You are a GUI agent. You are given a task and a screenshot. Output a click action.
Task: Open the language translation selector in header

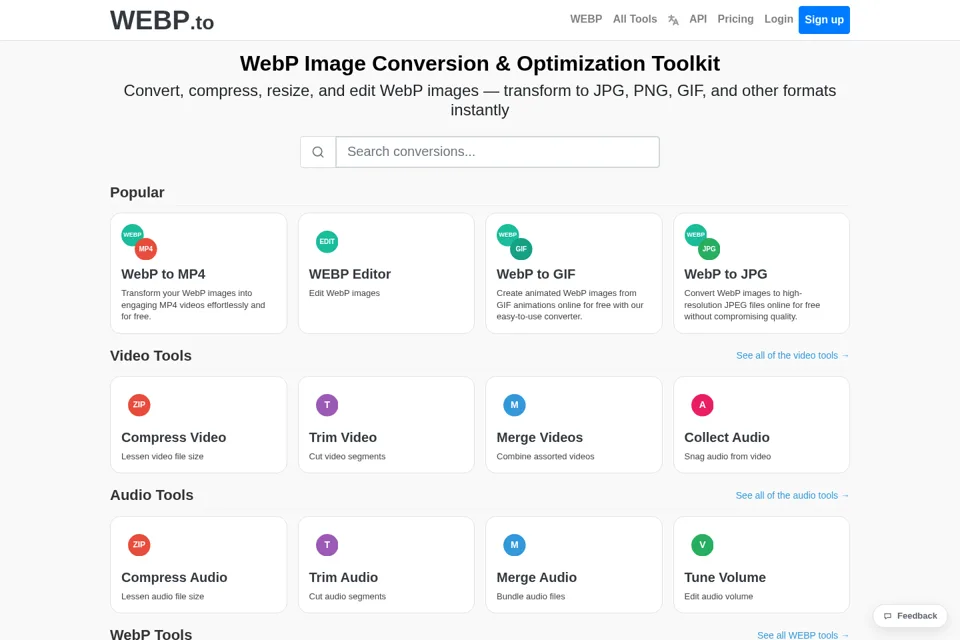click(x=673, y=20)
